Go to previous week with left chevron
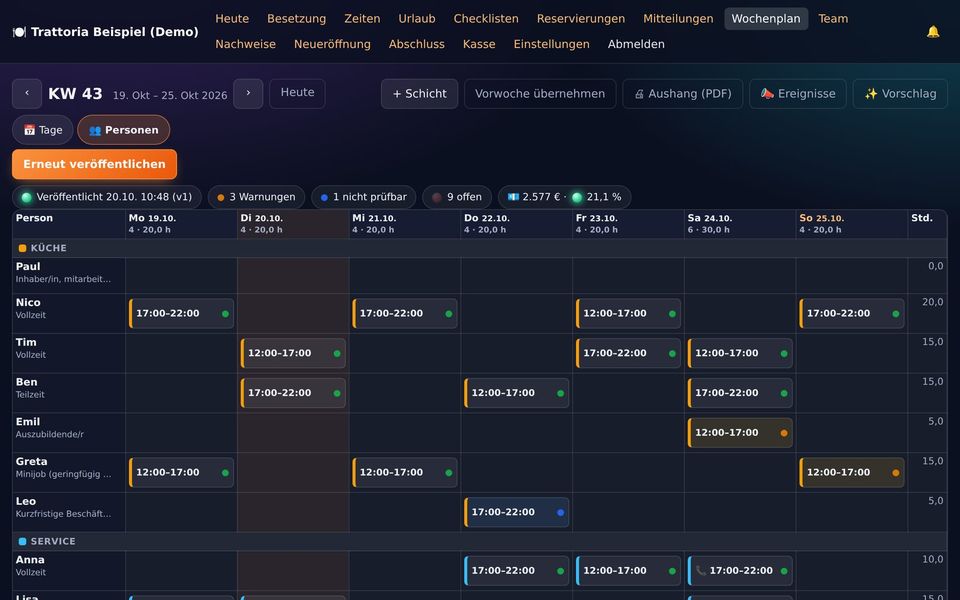960x600 pixels. tap(27, 94)
